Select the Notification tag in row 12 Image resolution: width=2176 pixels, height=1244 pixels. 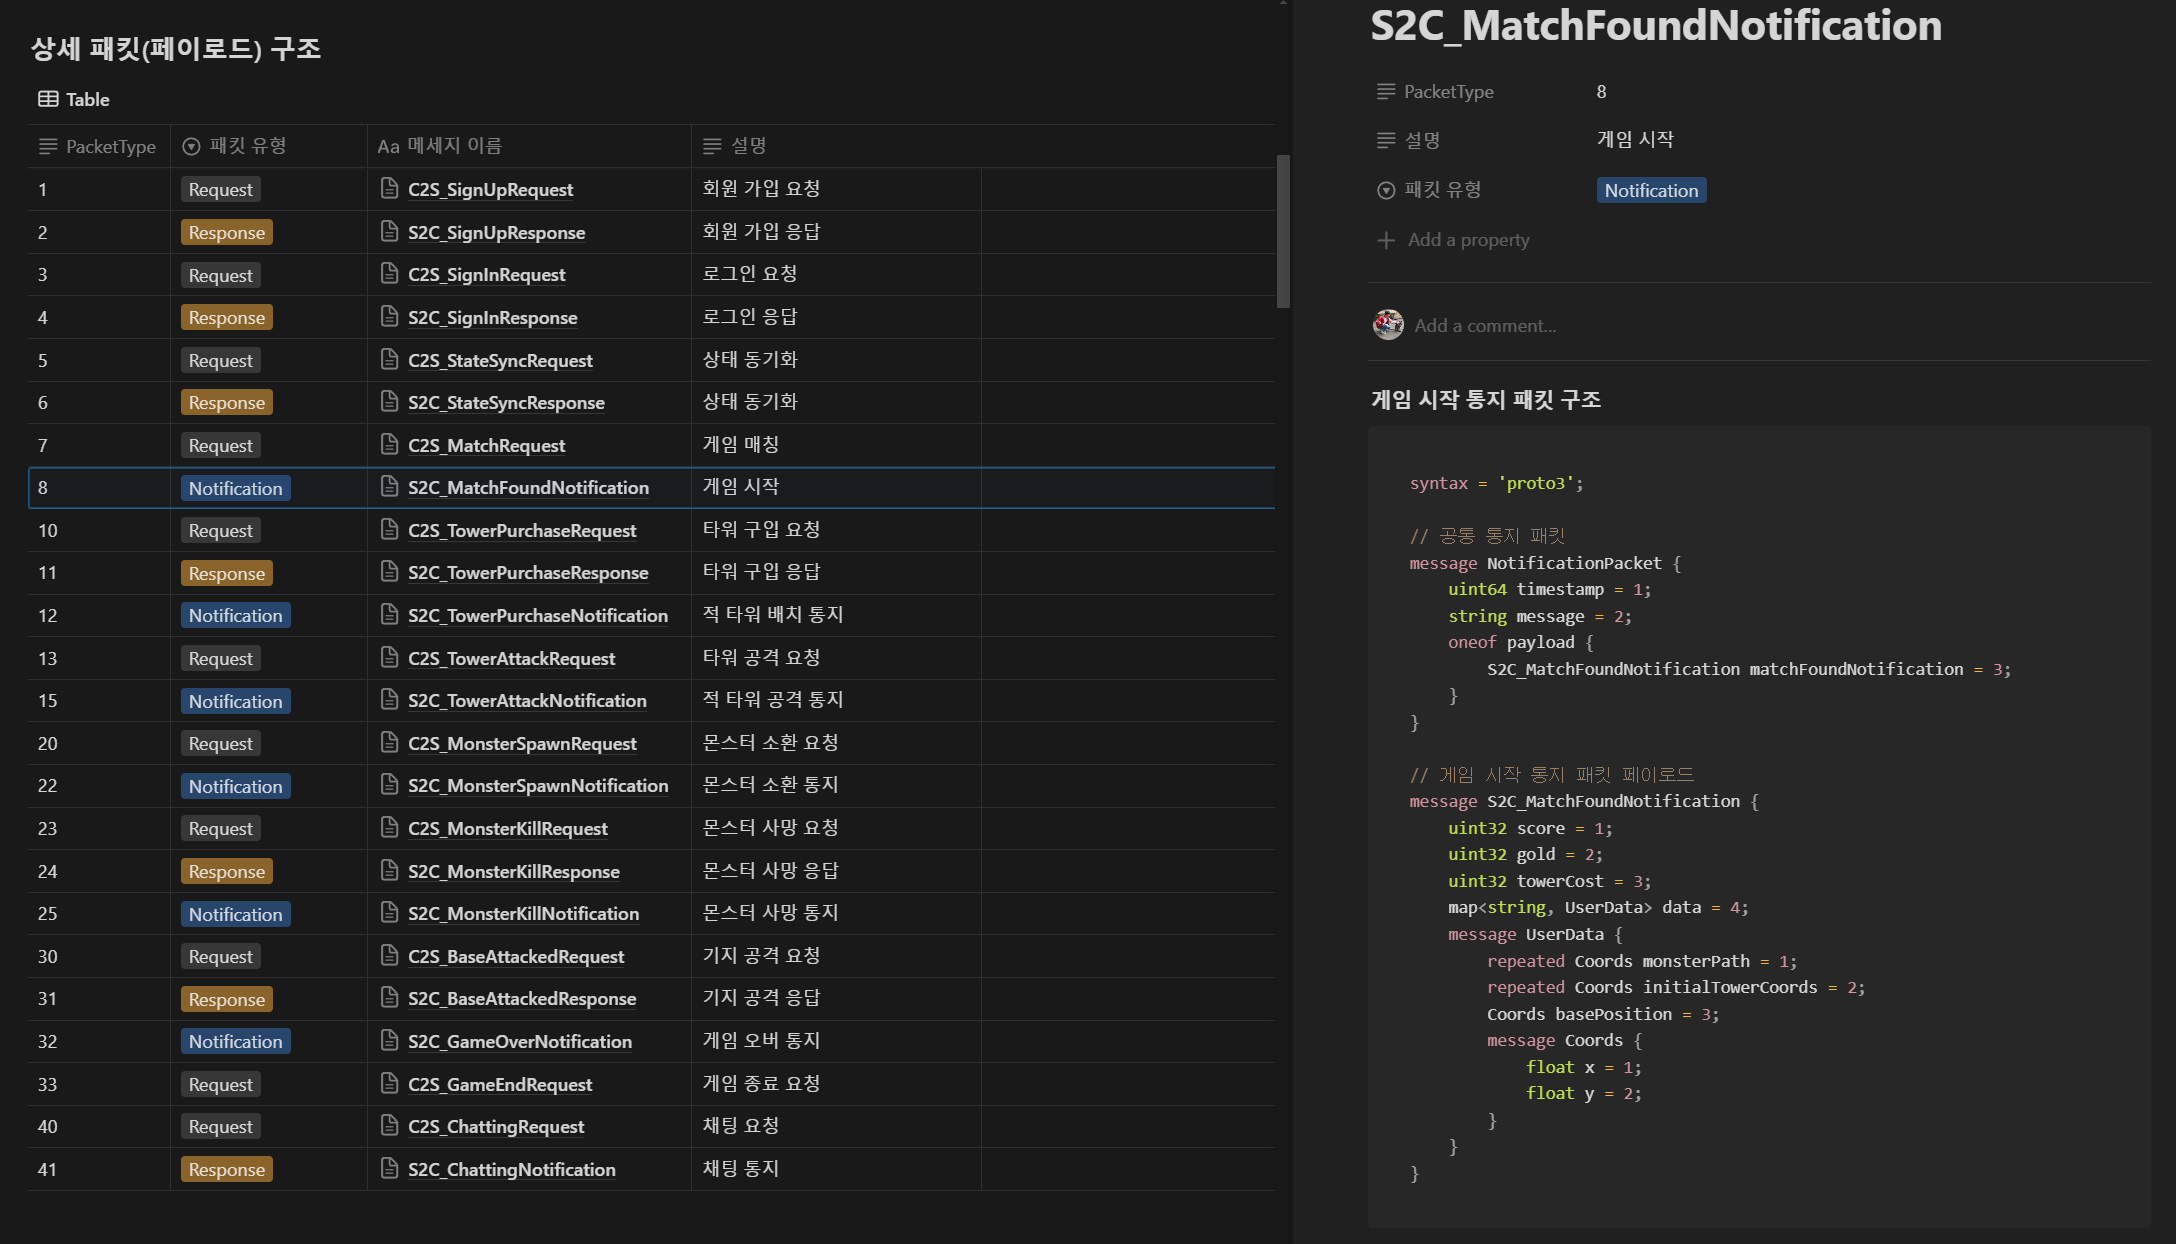pos(235,615)
